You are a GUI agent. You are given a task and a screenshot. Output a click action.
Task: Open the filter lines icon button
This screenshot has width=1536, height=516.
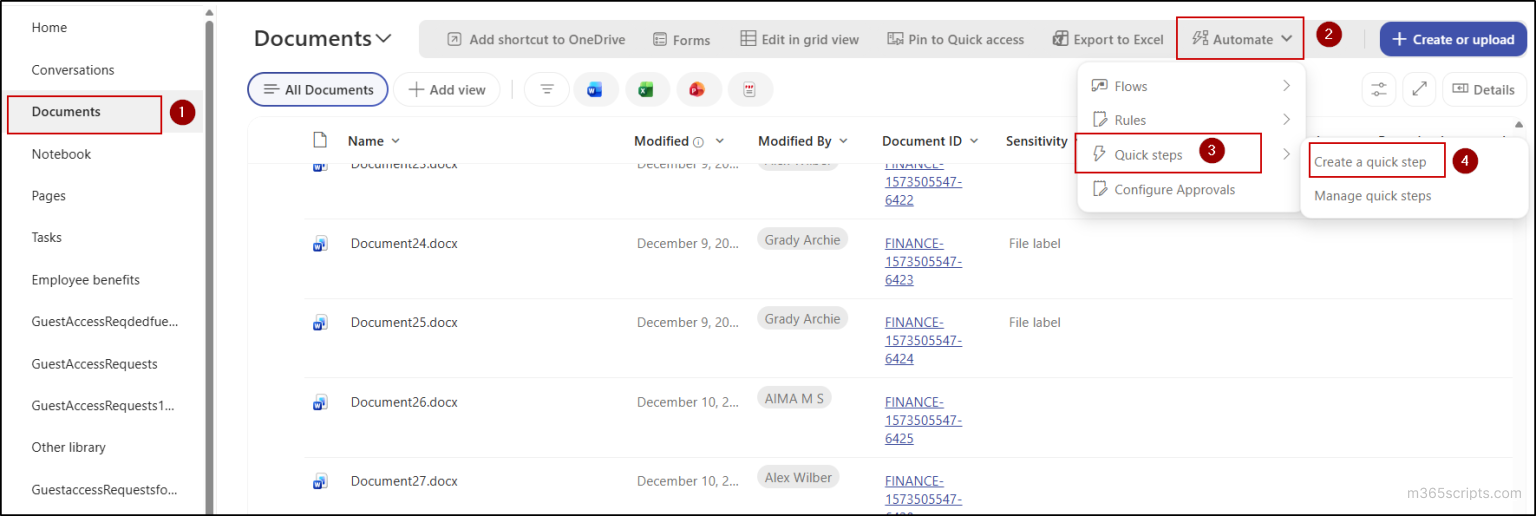coord(547,89)
